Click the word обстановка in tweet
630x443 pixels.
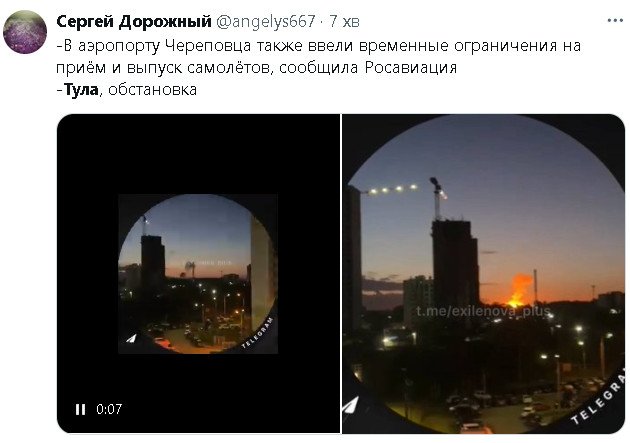coord(152,89)
